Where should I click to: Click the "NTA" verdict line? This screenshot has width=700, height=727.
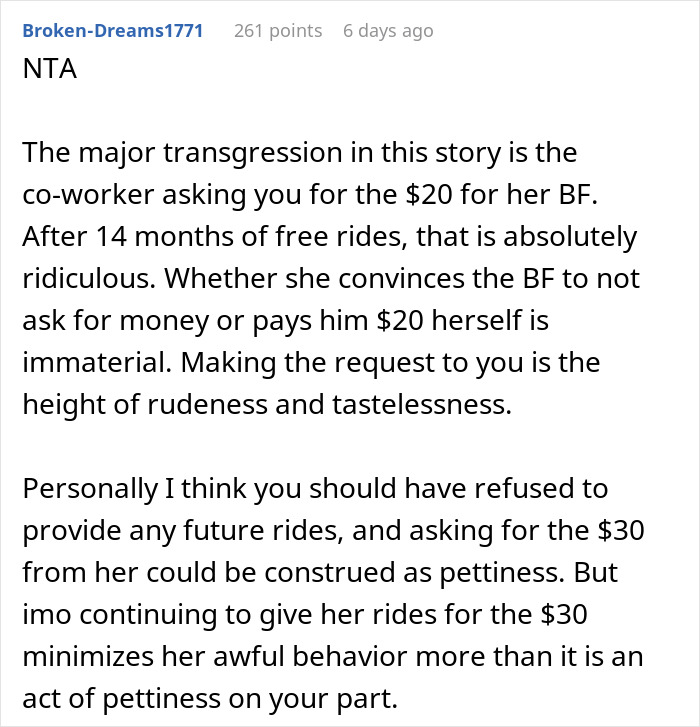coord(45,75)
